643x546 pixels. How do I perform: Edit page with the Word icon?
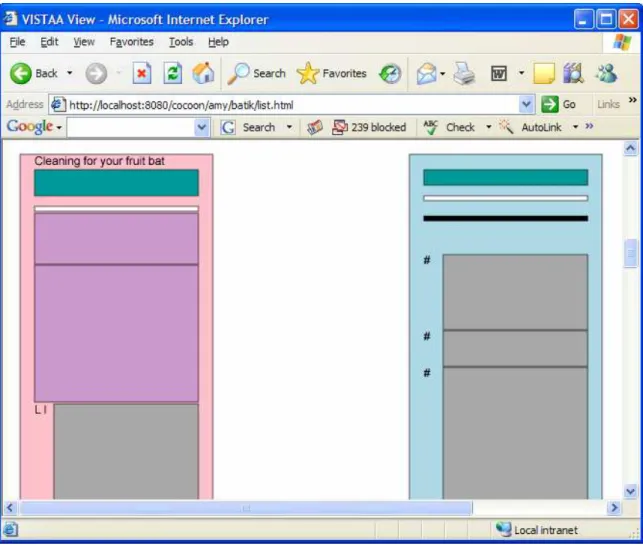point(499,74)
